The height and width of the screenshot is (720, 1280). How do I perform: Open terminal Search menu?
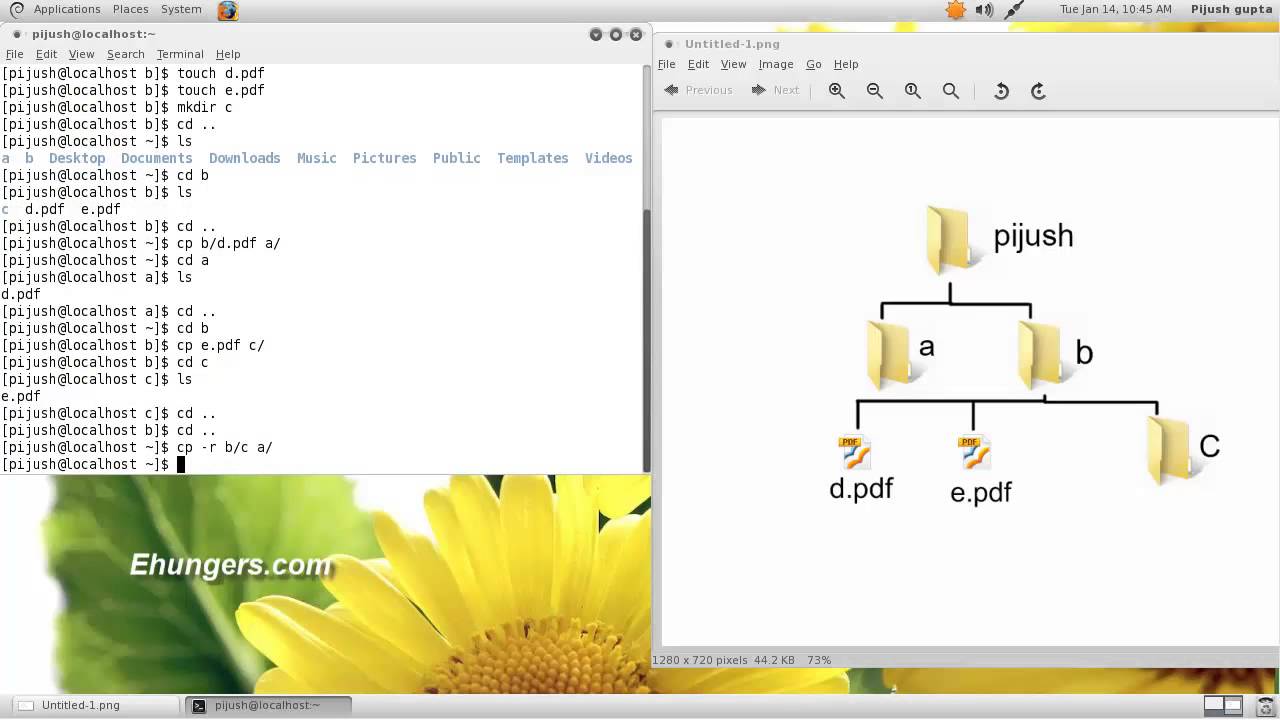coord(126,54)
